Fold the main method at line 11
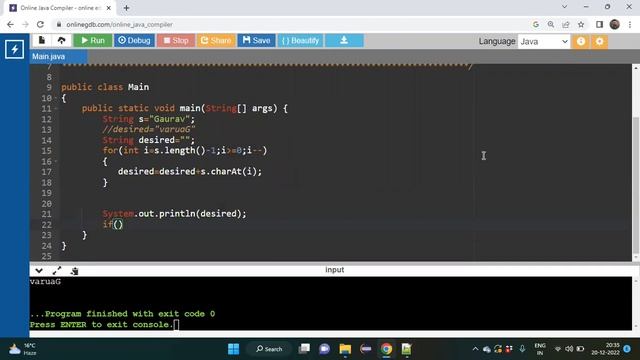Viewport: 640px width, 360px height. [56, 109]
